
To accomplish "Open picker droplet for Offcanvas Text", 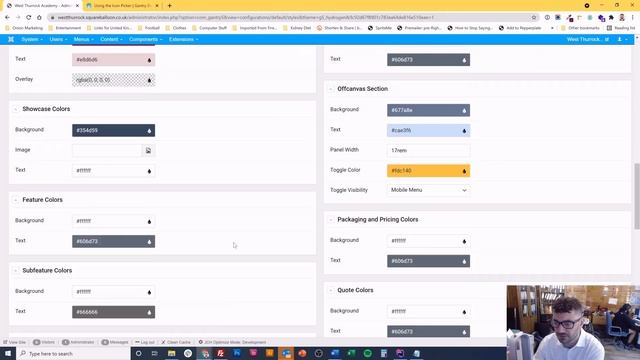I will point(464,131).
